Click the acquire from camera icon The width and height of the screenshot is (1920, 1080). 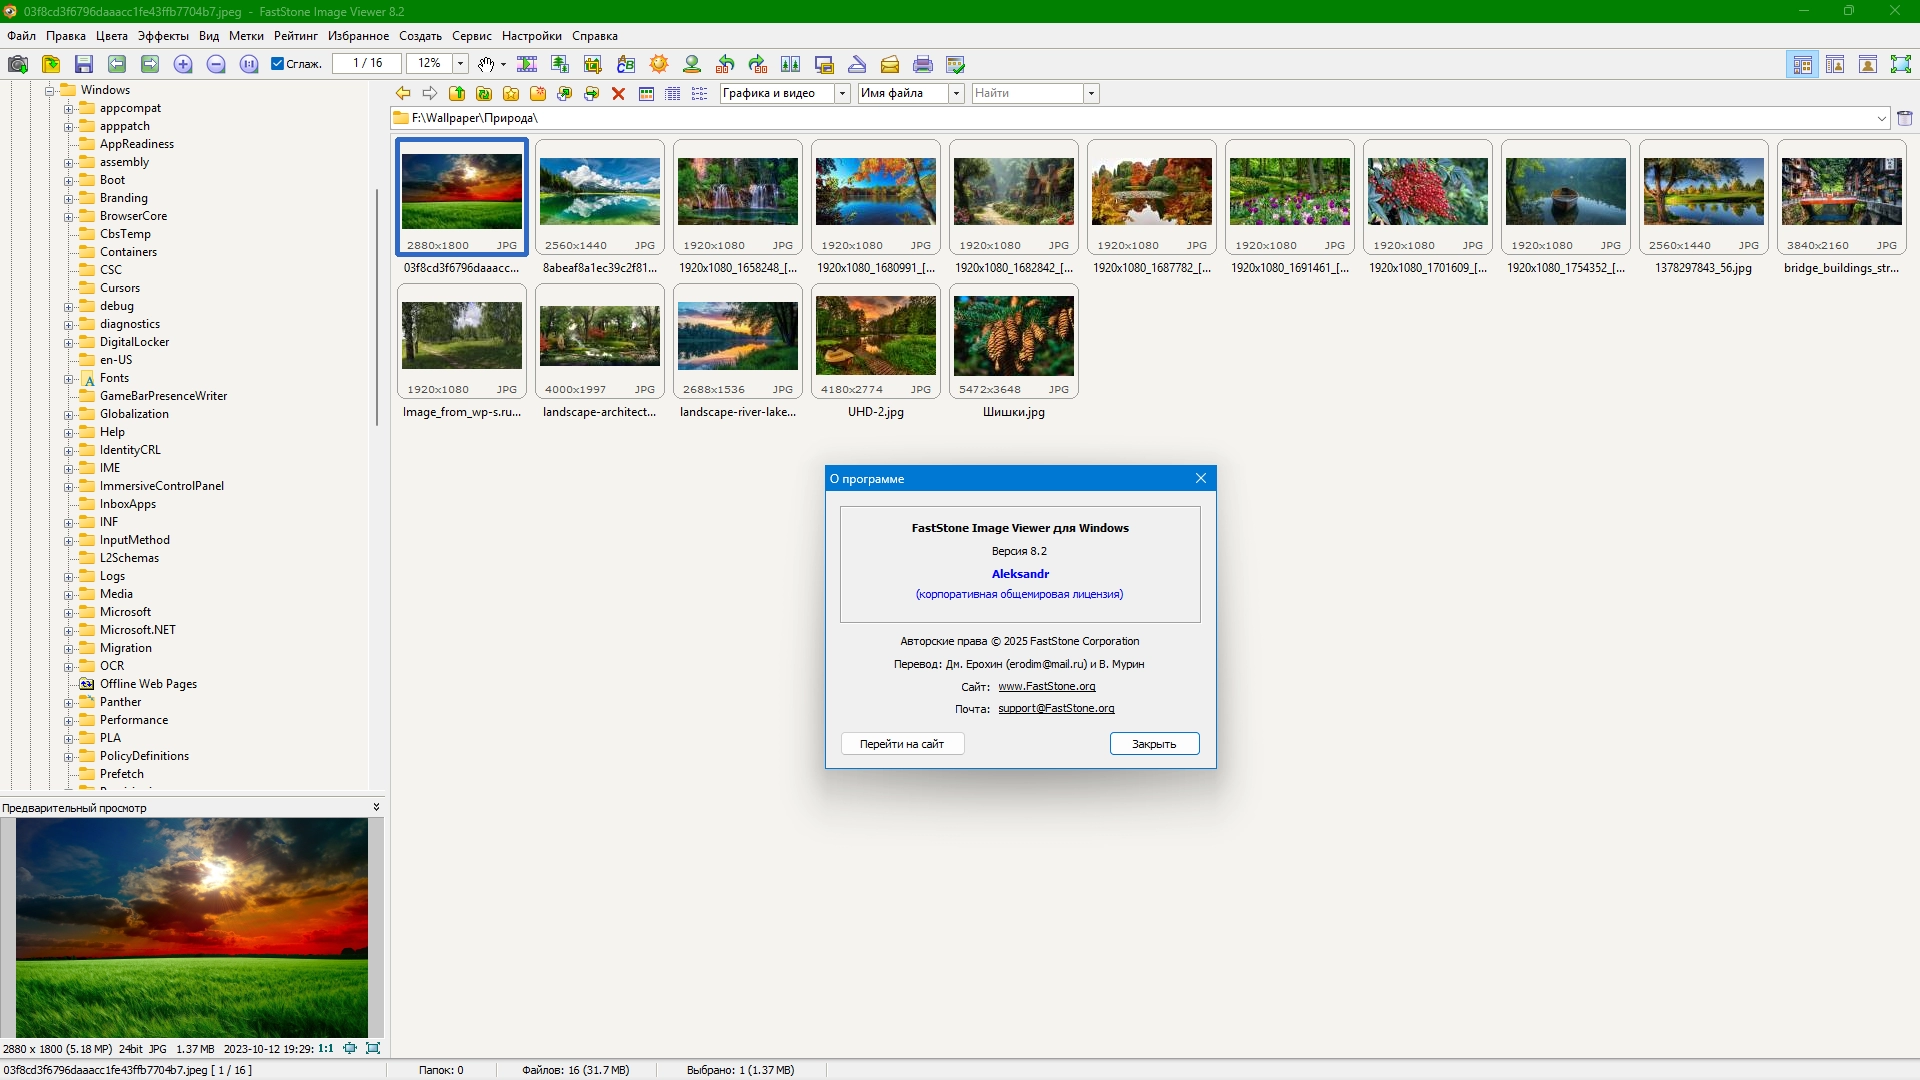coord(18,64)
